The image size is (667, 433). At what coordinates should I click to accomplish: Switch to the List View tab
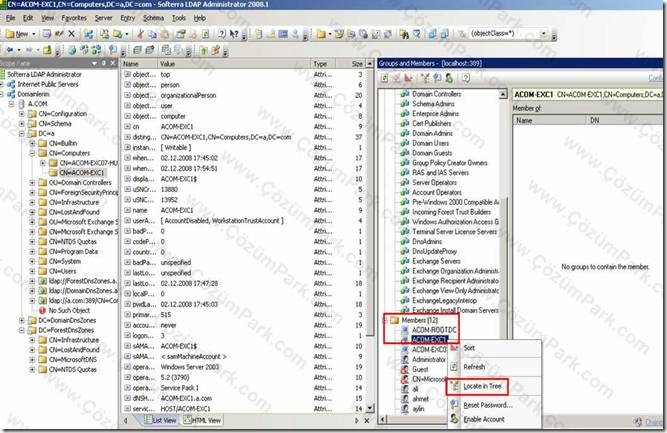(160, 420)
